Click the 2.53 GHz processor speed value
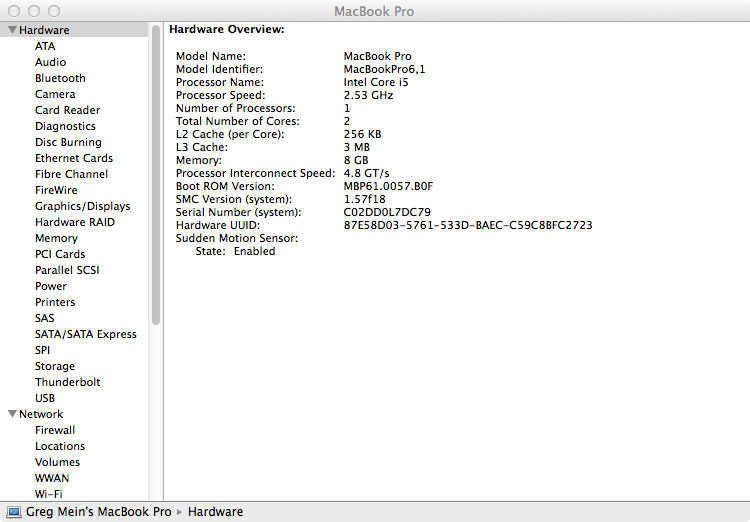Viewport: 750px width, 522px height. click(368, 95)
